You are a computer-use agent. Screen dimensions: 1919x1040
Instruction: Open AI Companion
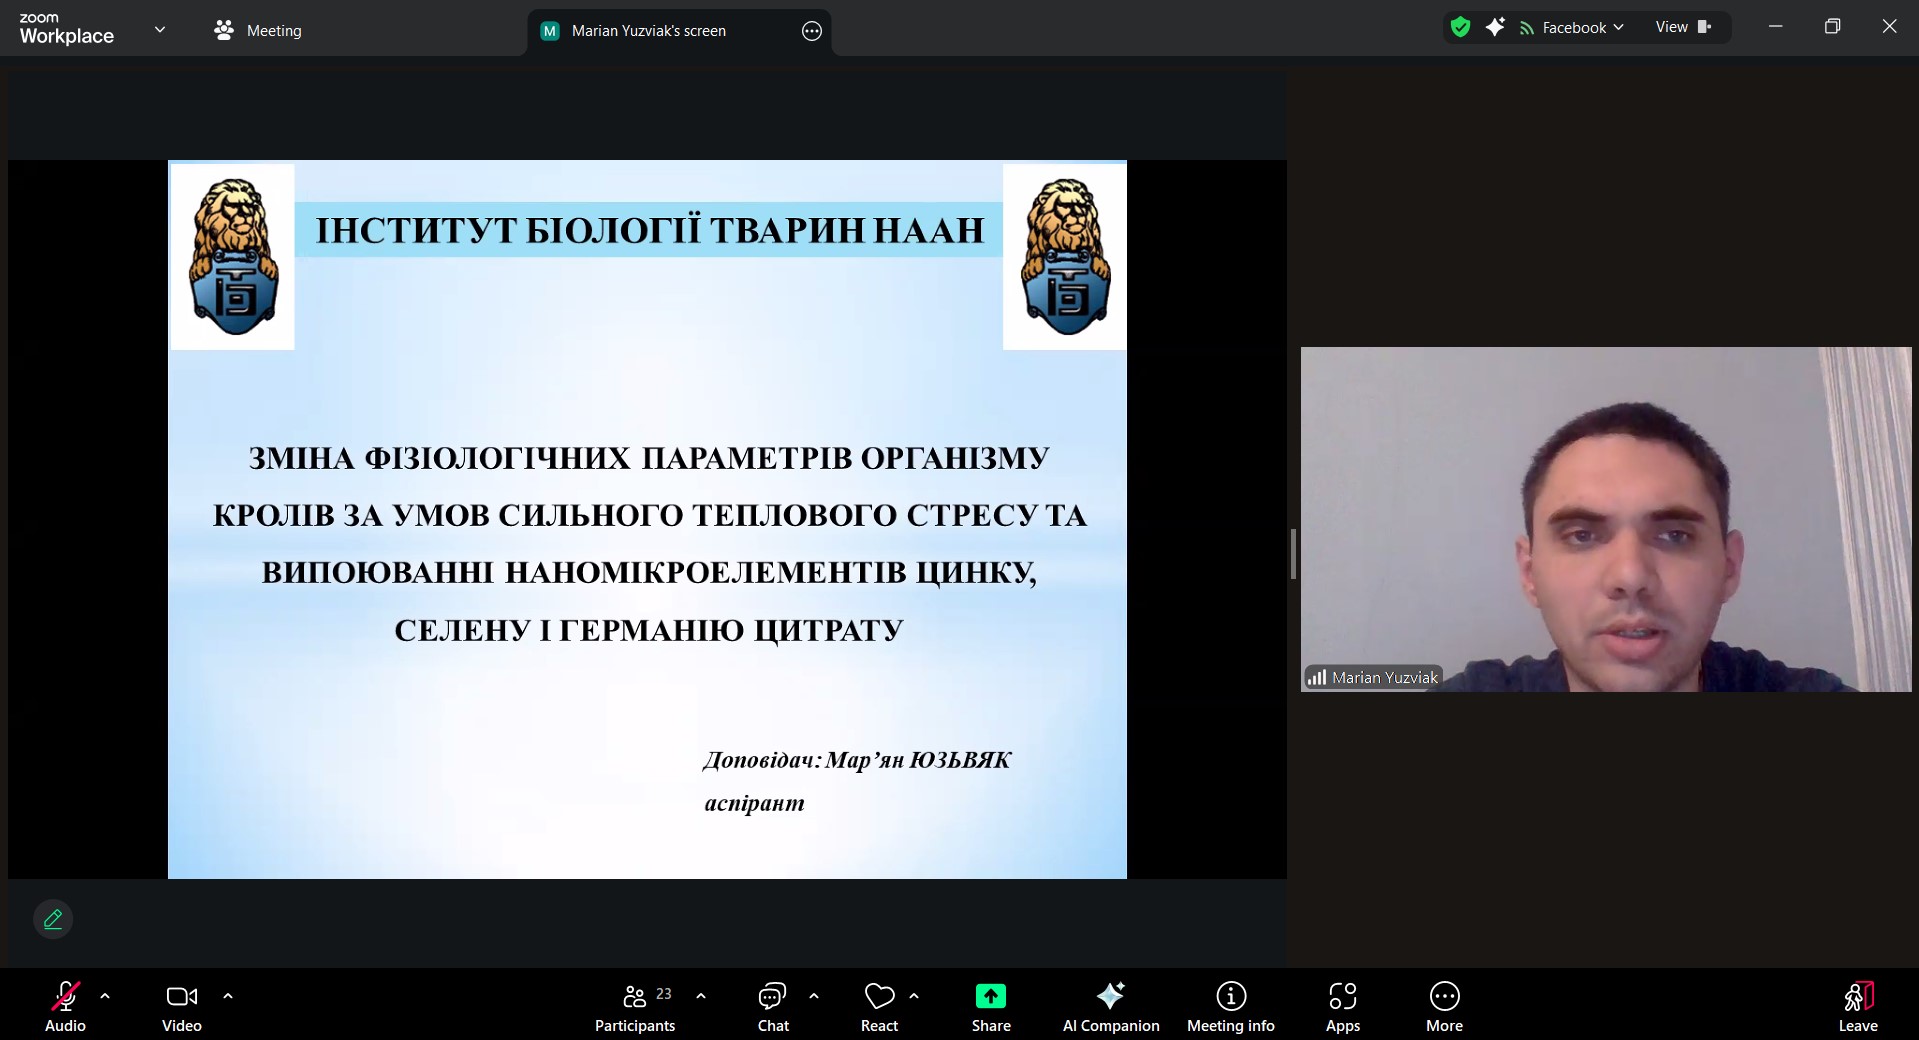pos(1110,1005)
